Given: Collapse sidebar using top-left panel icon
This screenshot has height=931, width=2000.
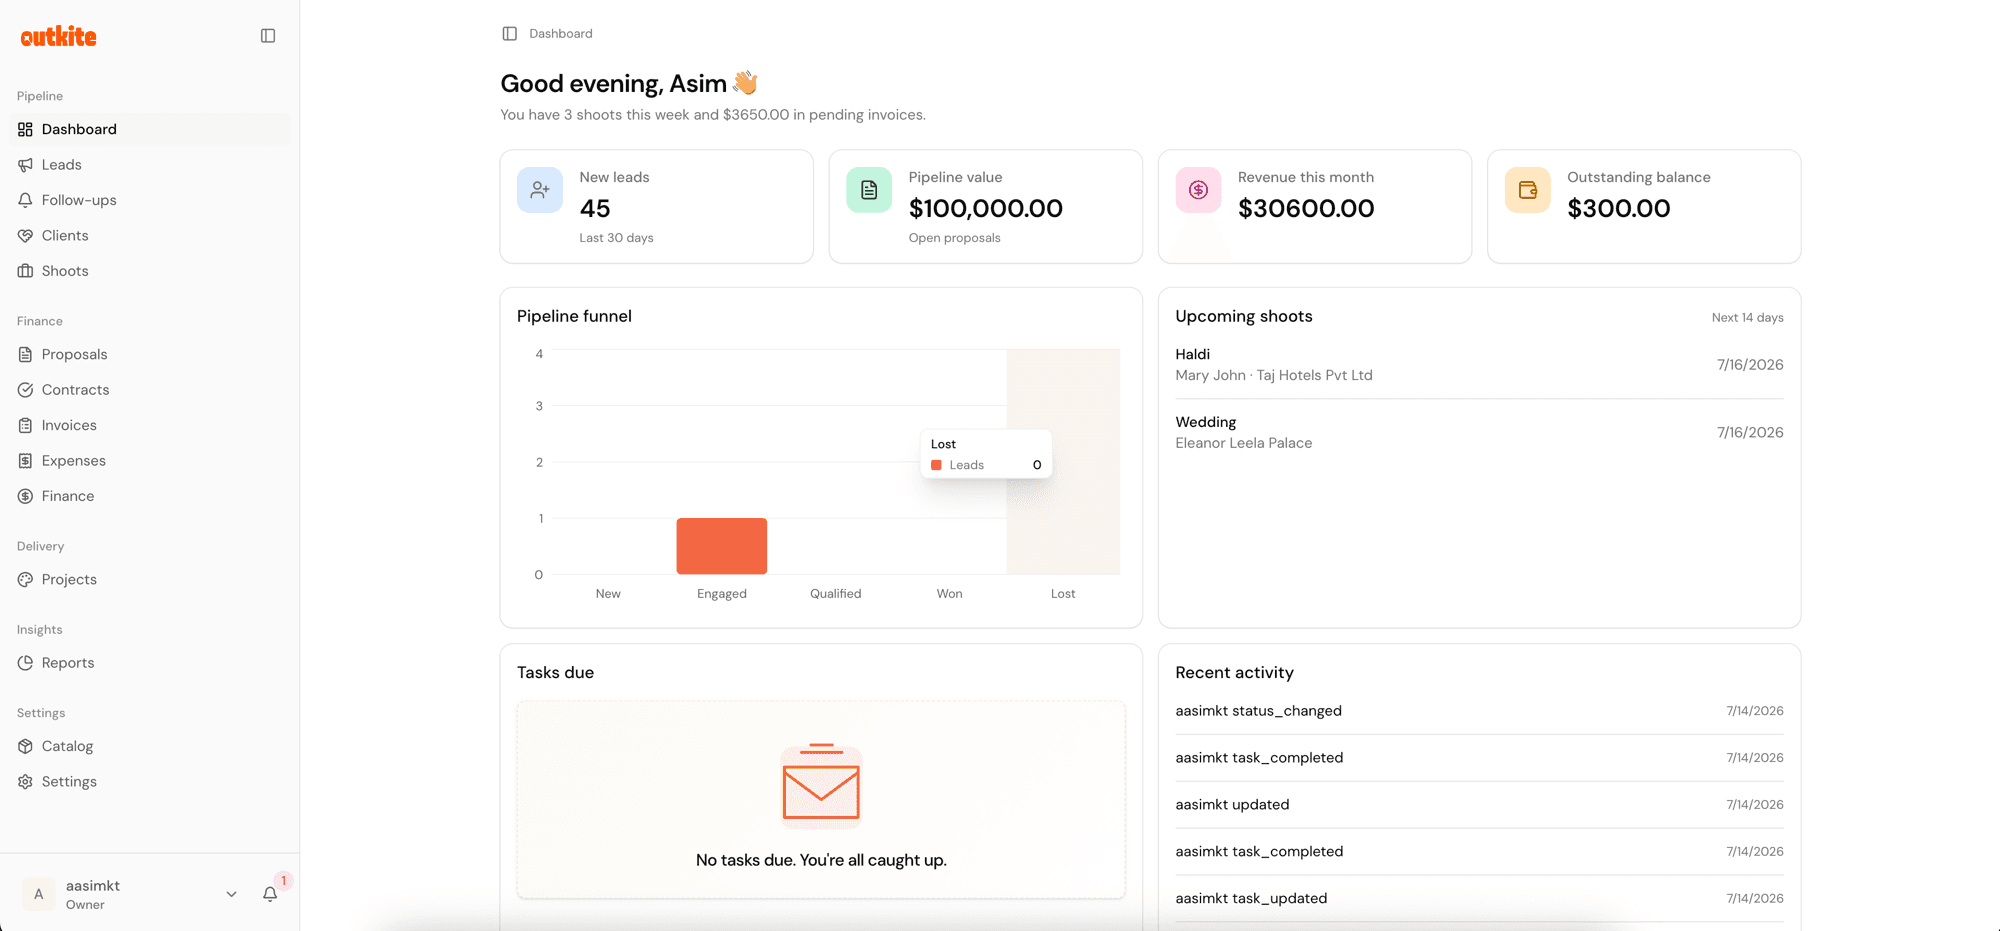Looking at the screenshot, I should [x=268, y=36].
